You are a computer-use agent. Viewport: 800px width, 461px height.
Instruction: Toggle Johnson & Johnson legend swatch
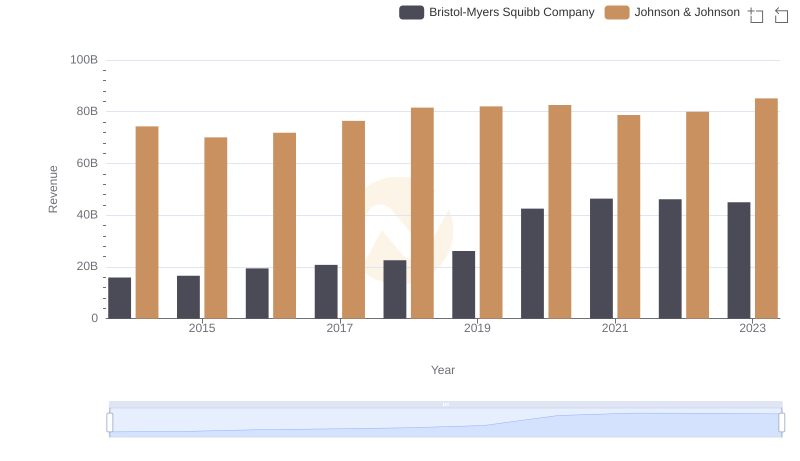click(617, 12)
